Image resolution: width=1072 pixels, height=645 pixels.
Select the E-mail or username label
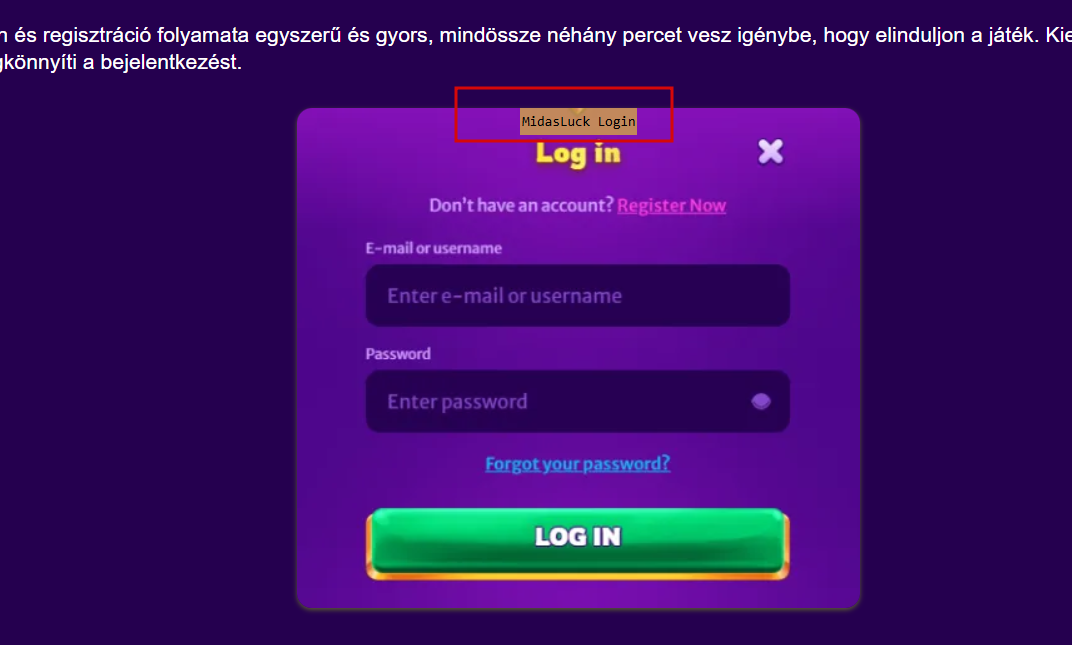[433, 248]
